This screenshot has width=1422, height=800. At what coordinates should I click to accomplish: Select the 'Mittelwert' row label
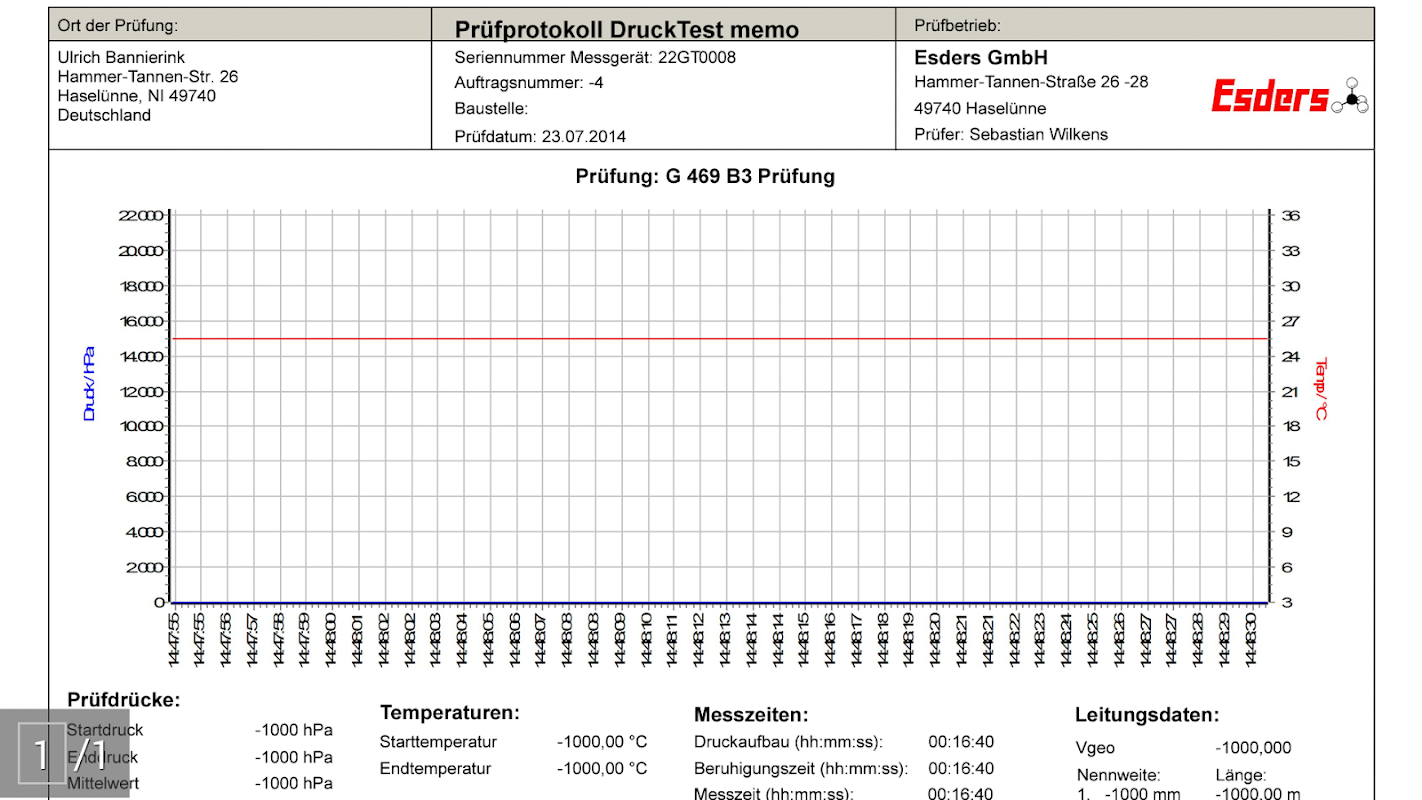(x=103, y=783)
